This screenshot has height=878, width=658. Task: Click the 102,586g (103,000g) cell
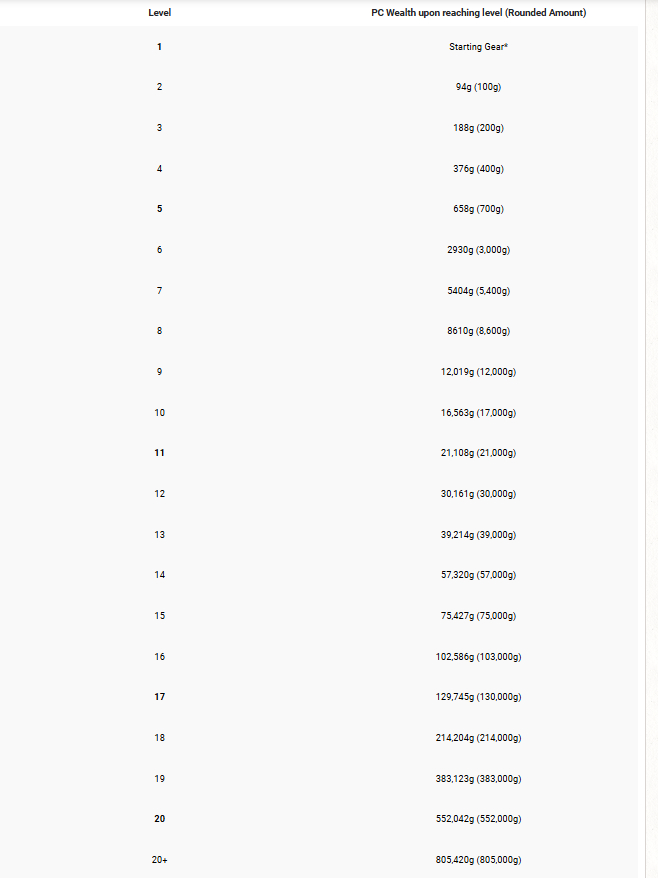pyautogui.click(x=478, y=657)
